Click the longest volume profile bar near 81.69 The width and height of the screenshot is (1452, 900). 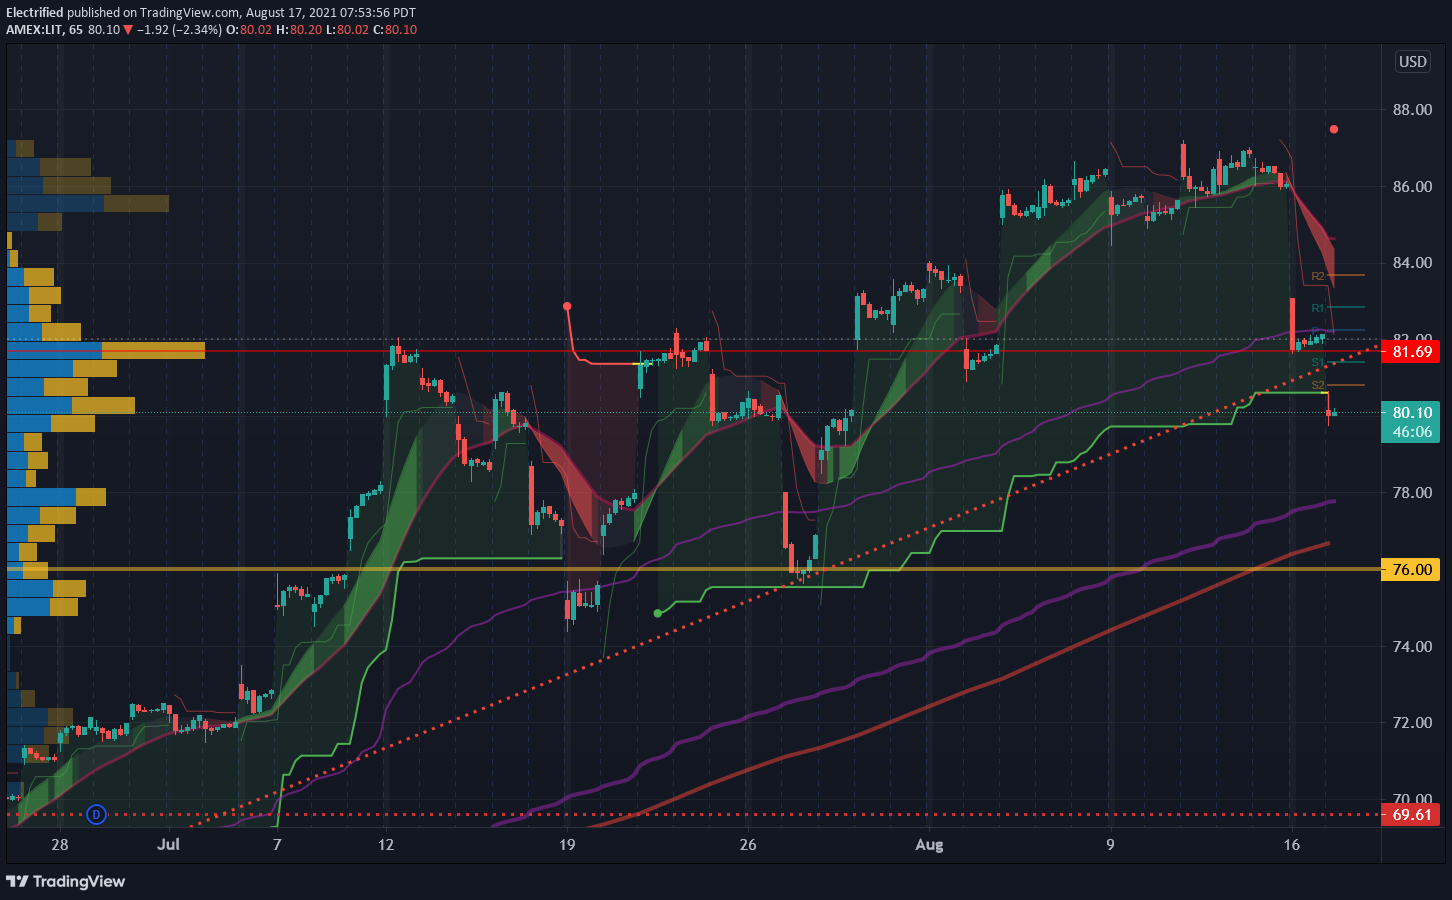click(x=106, y=350)
